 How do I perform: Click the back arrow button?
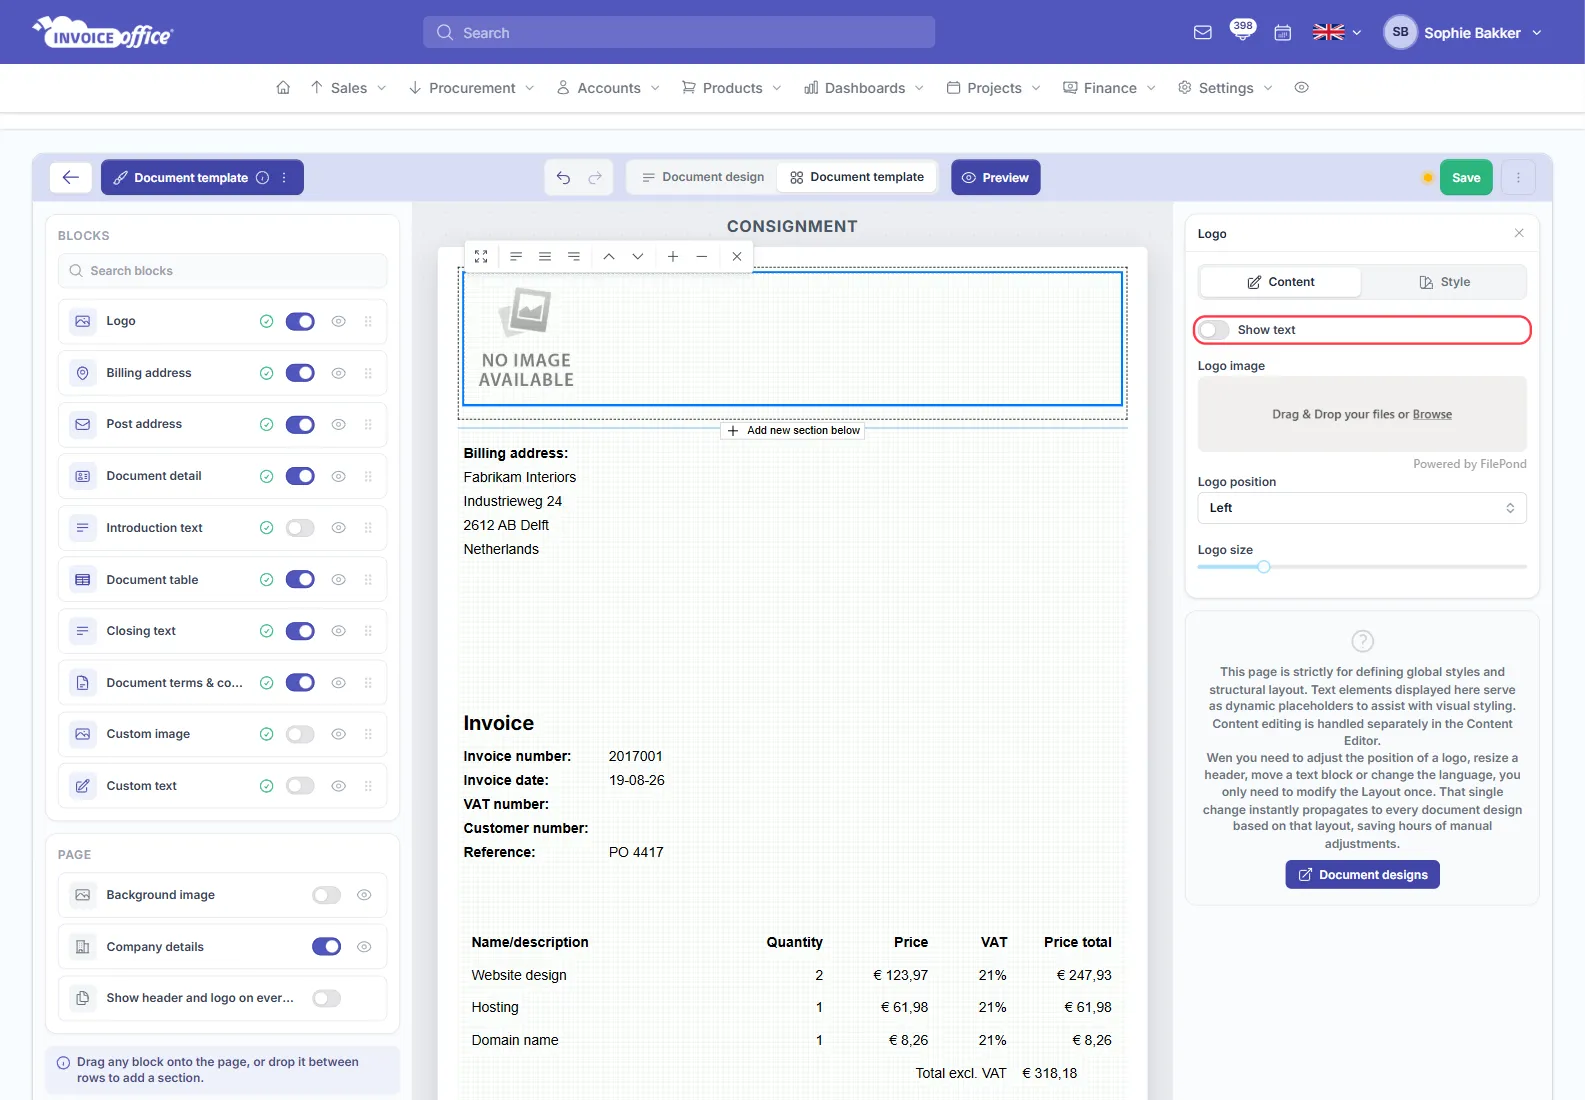[x=71, y=177]
